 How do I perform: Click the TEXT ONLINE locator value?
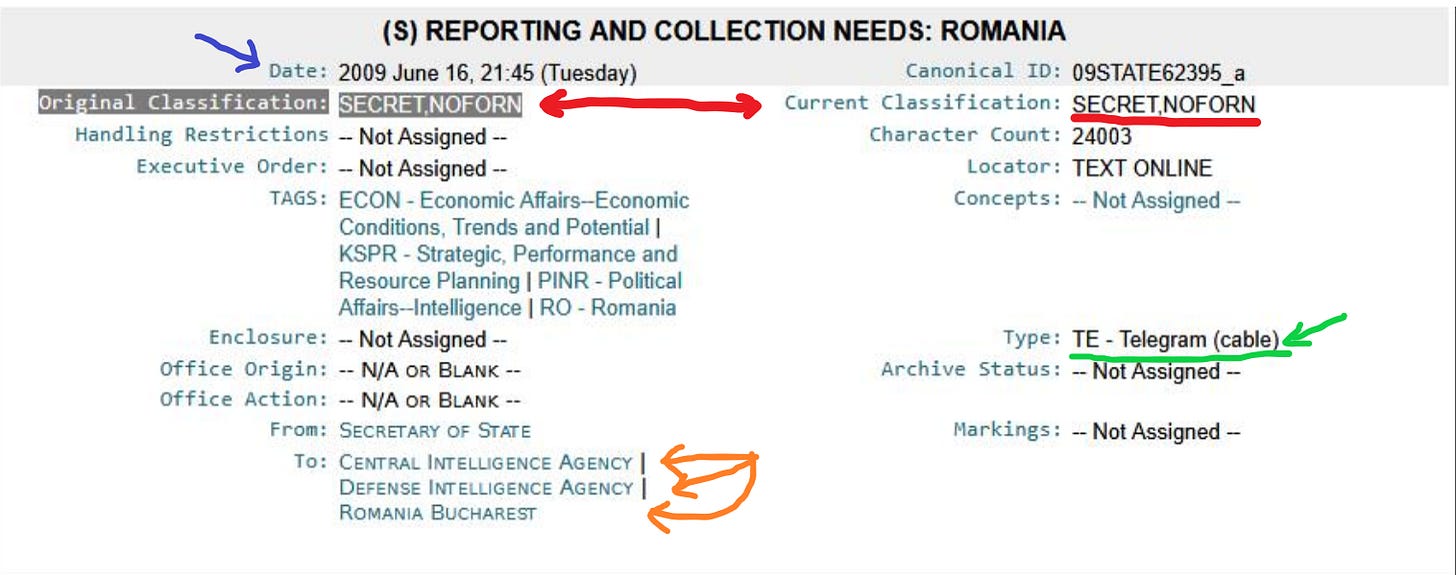click(1142, 169)
